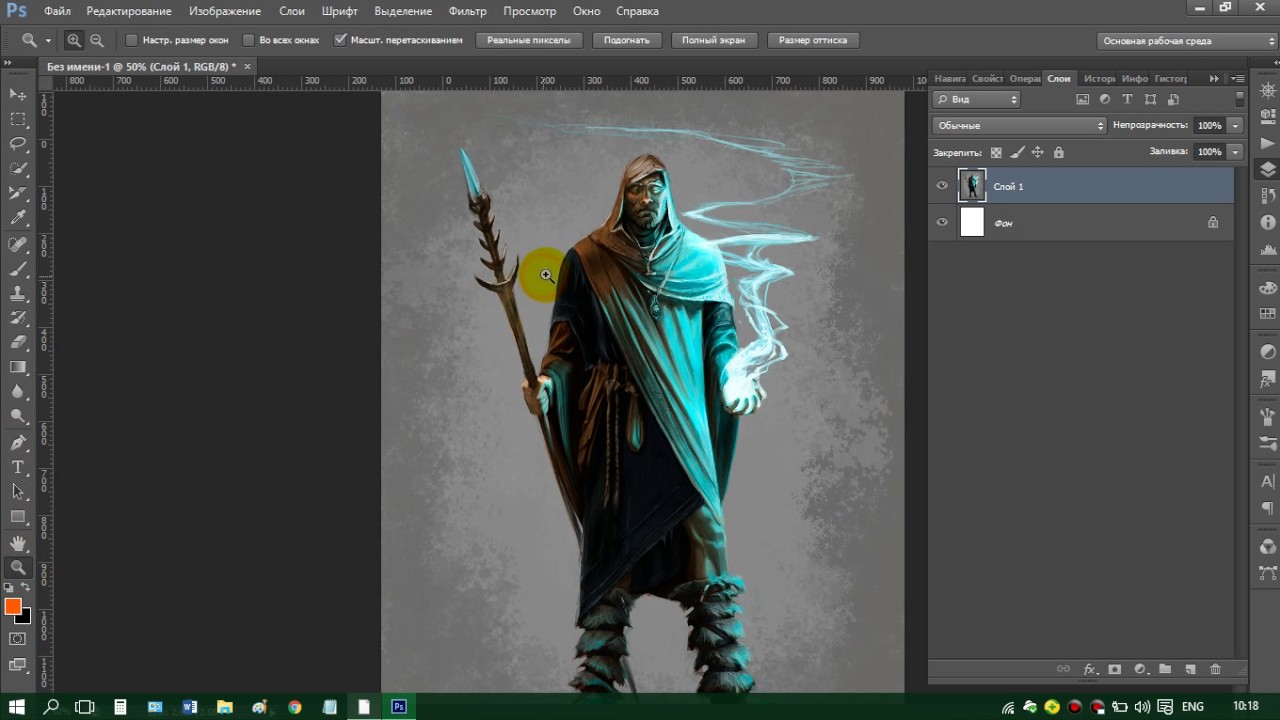The width and height of the screenshot is (1280, 720).
Task: Filter for adjustment layers icon
Action: pos(1105,99)
